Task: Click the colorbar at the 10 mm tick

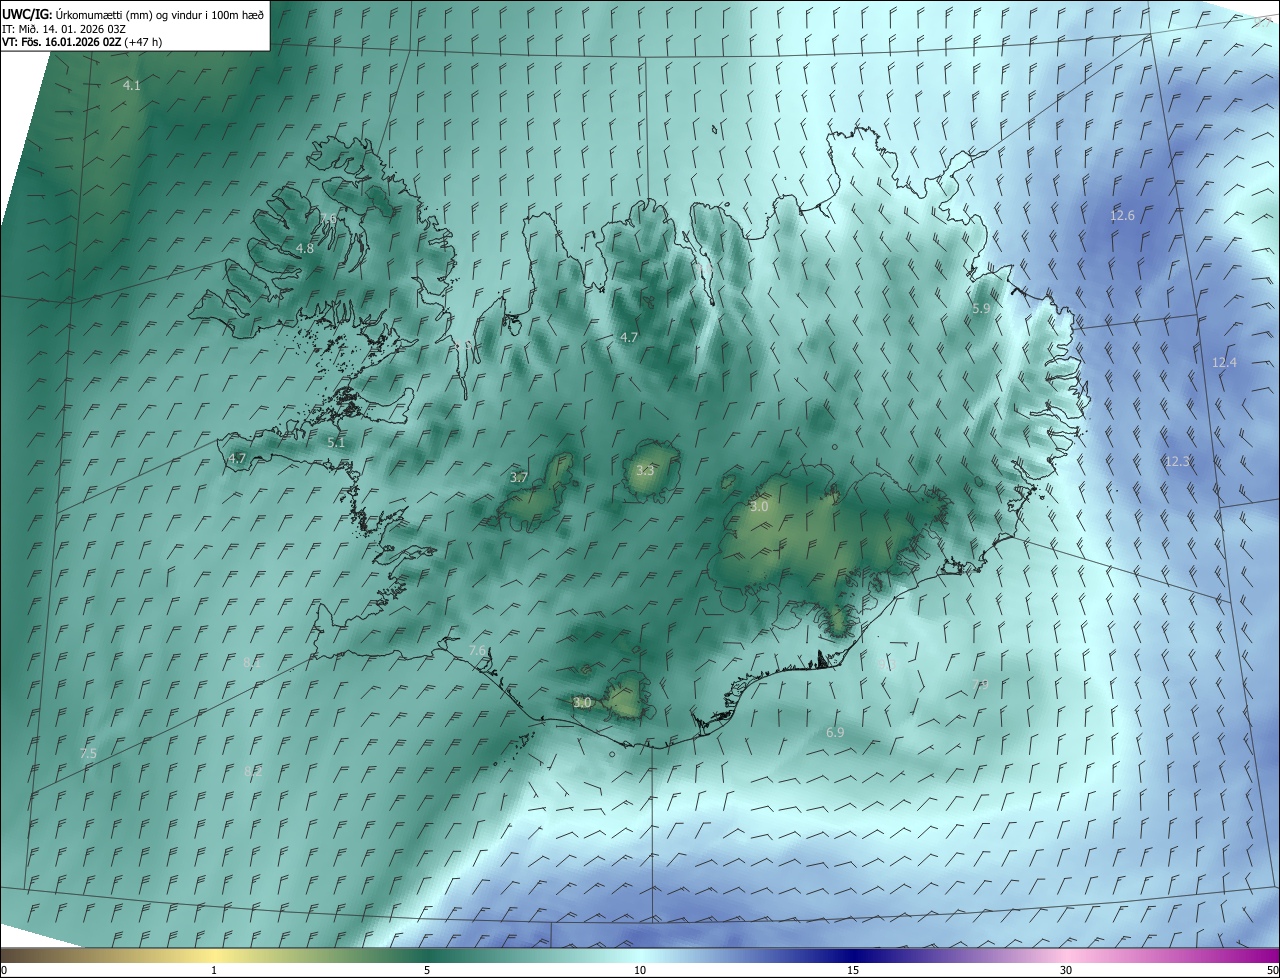Action: click(x=640, y=957)
